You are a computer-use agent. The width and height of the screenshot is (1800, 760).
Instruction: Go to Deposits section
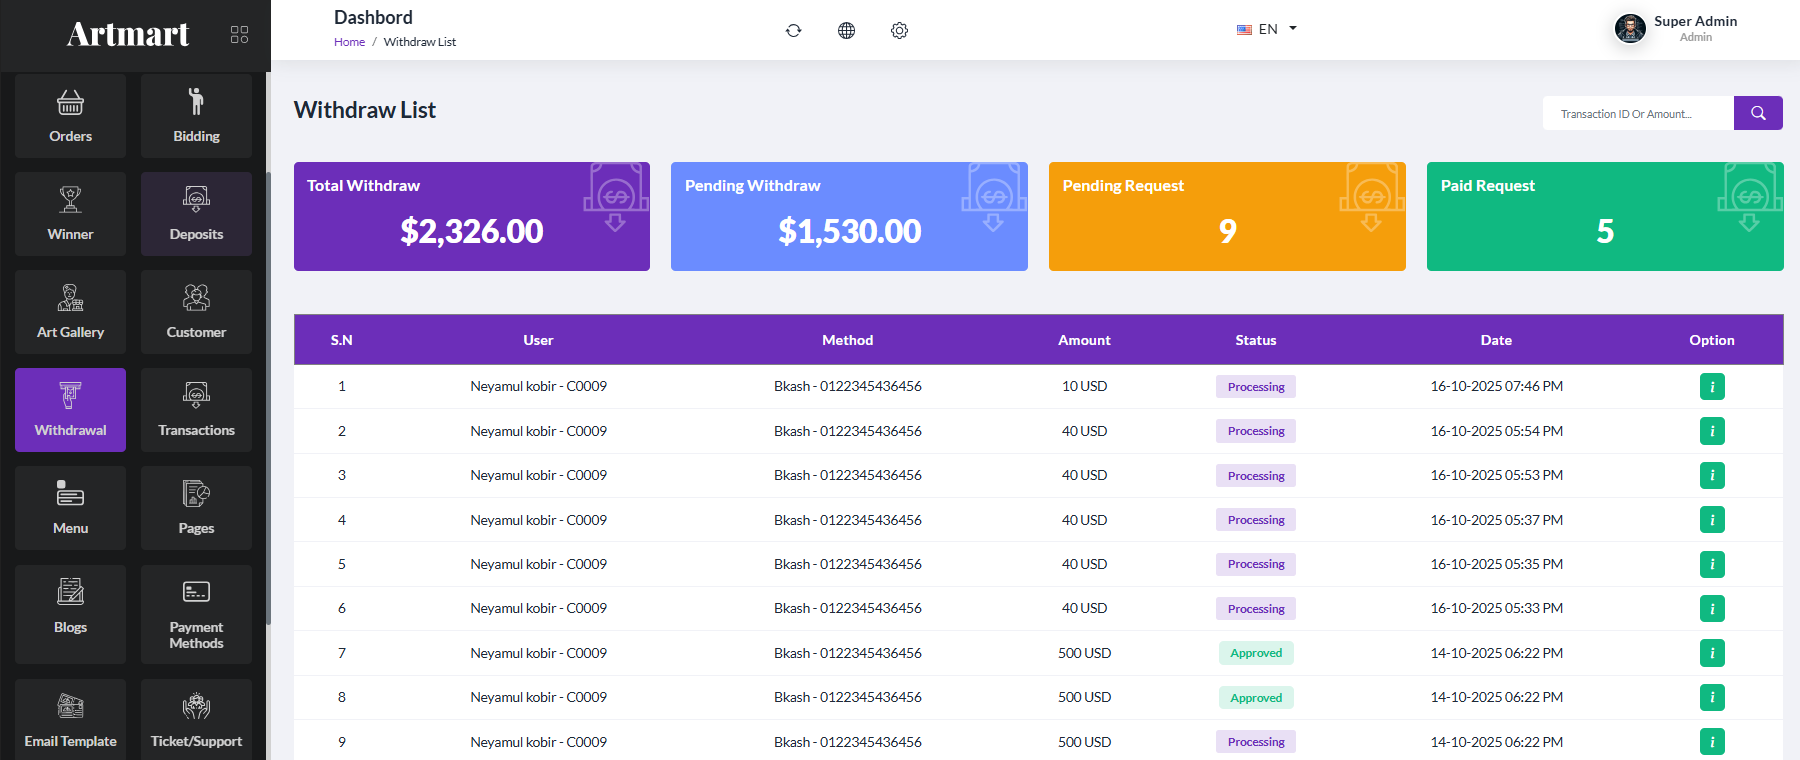pos(196,214)
